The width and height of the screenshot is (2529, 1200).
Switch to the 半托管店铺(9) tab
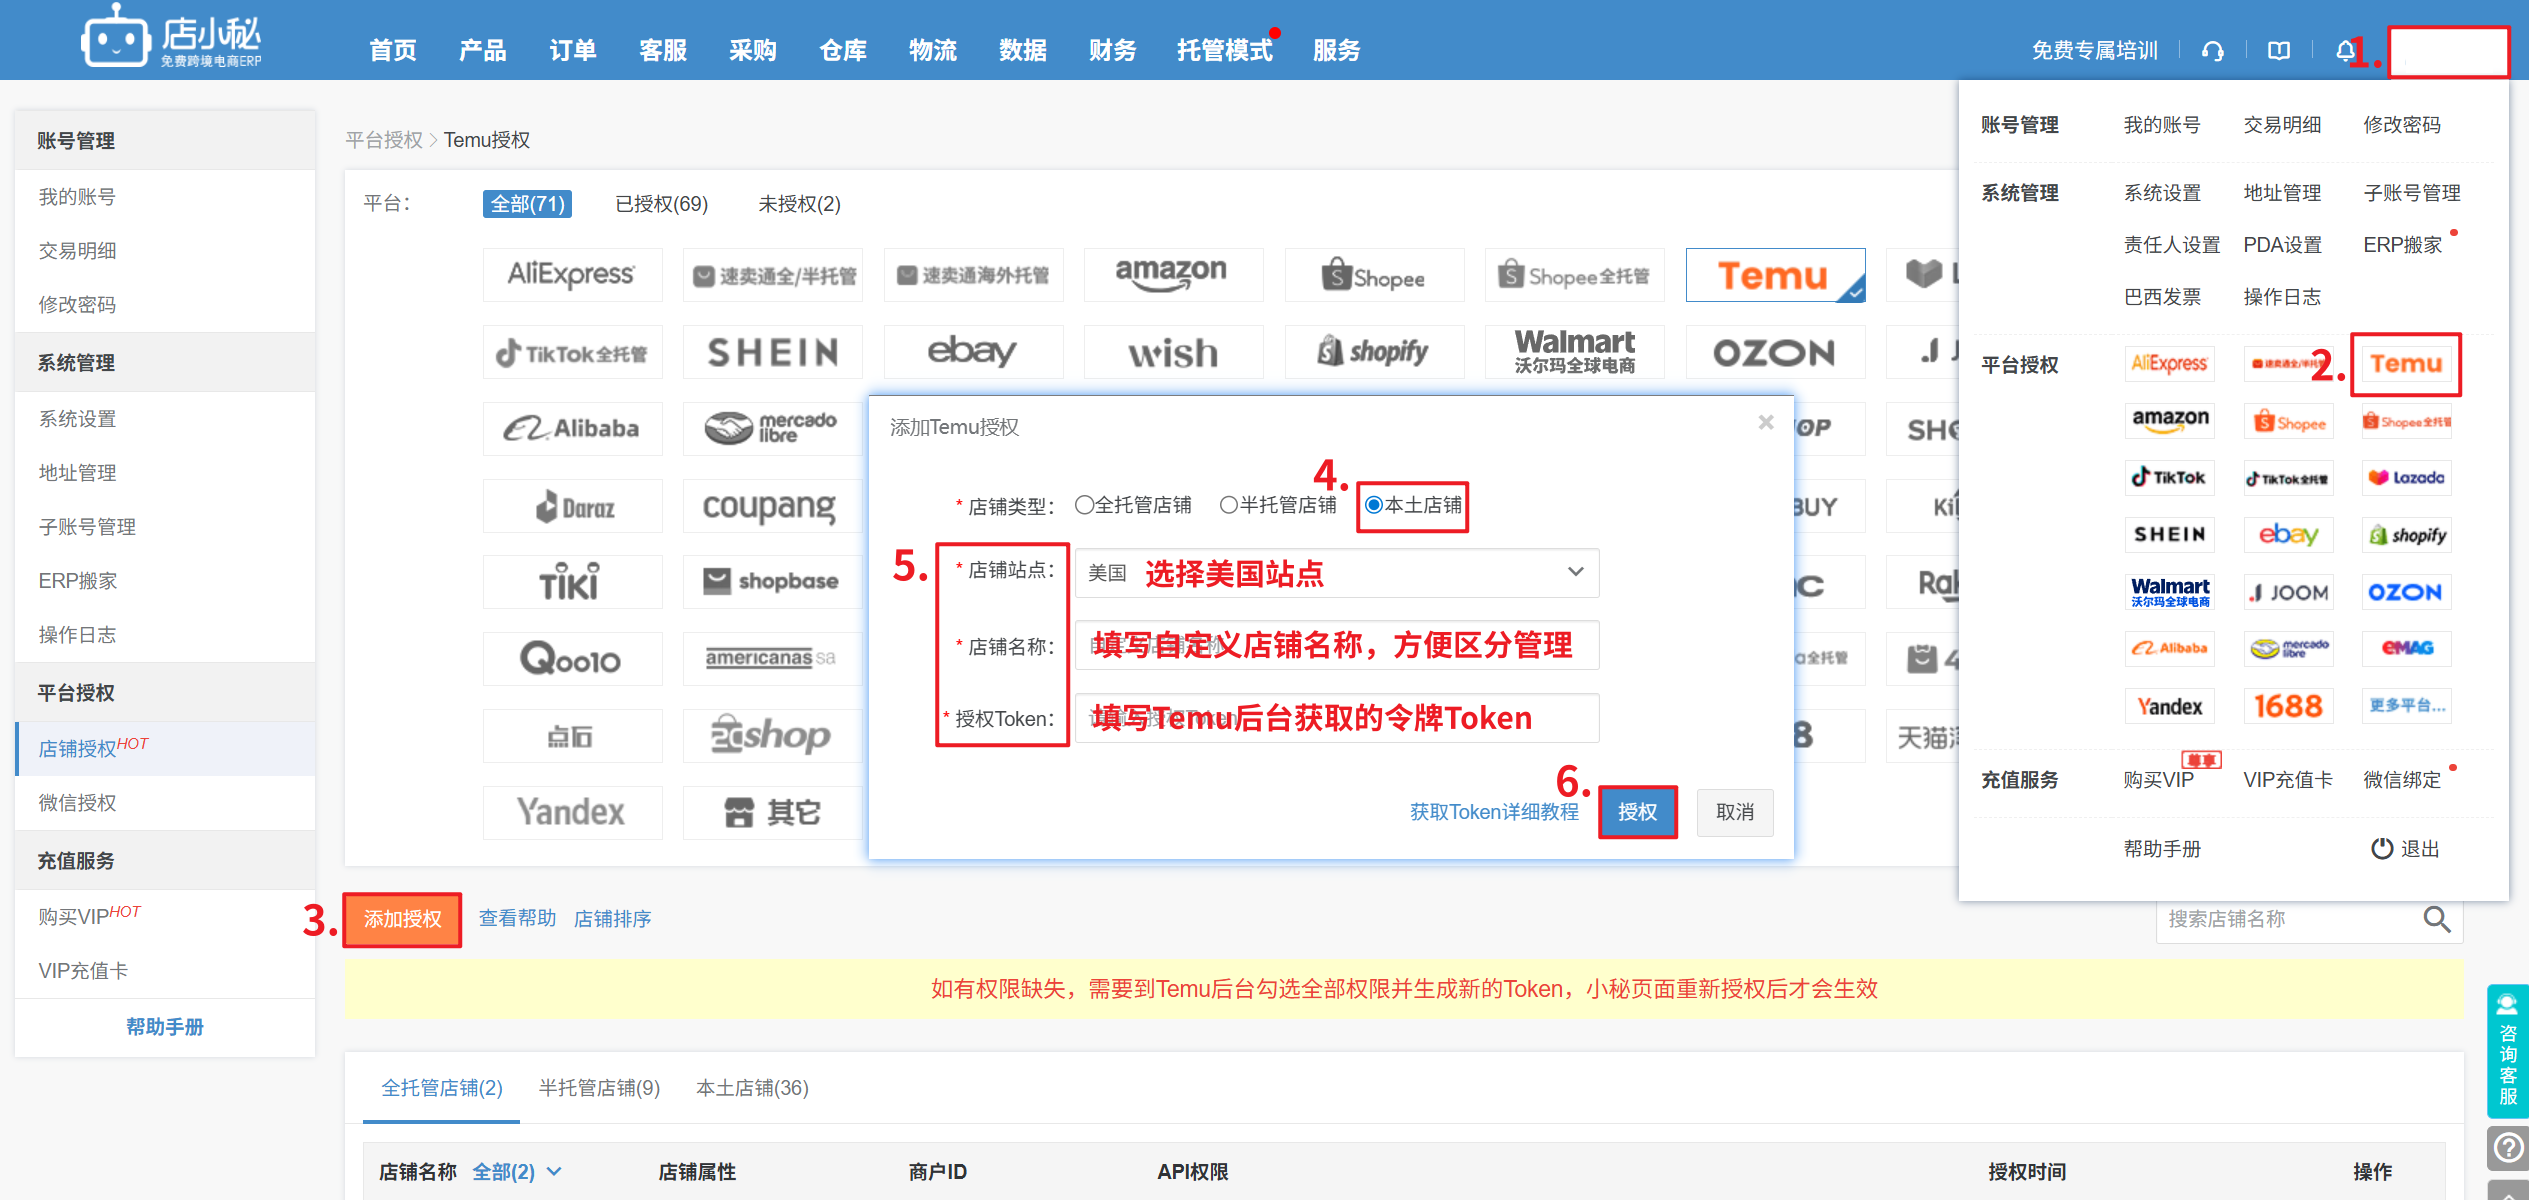[599, 1088]
